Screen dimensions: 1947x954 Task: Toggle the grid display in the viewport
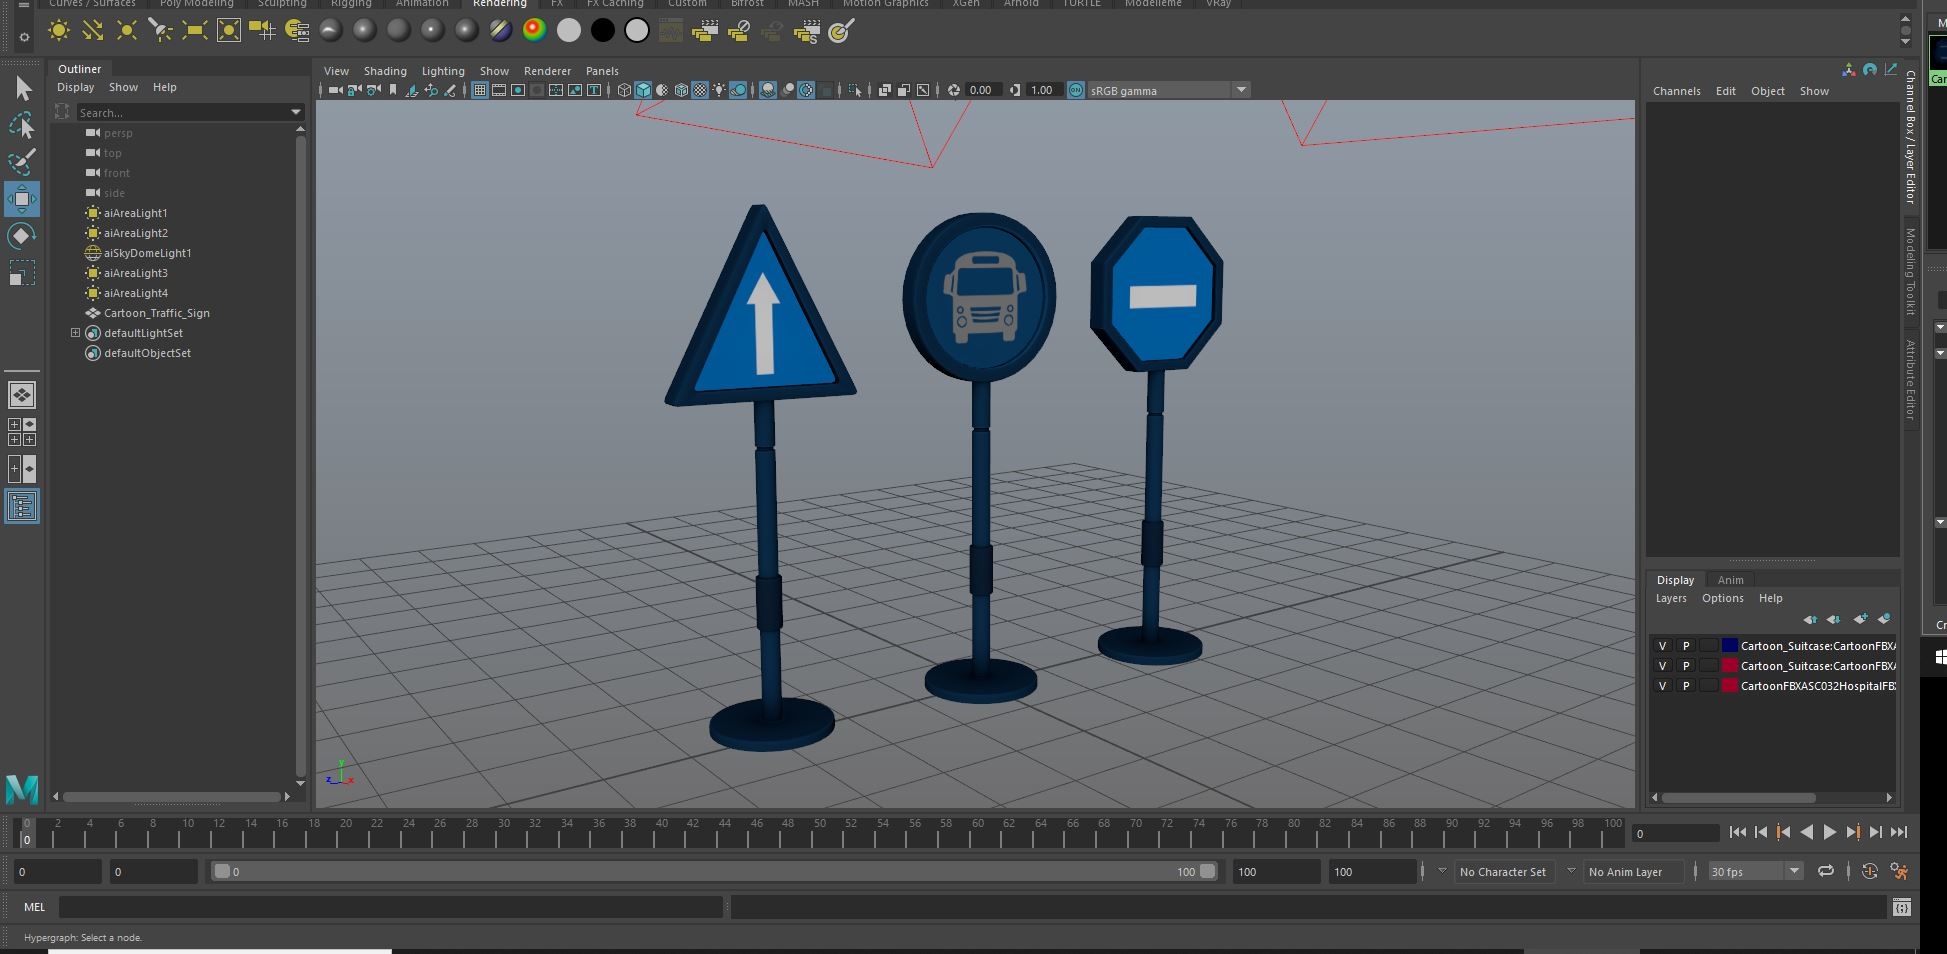479,90
